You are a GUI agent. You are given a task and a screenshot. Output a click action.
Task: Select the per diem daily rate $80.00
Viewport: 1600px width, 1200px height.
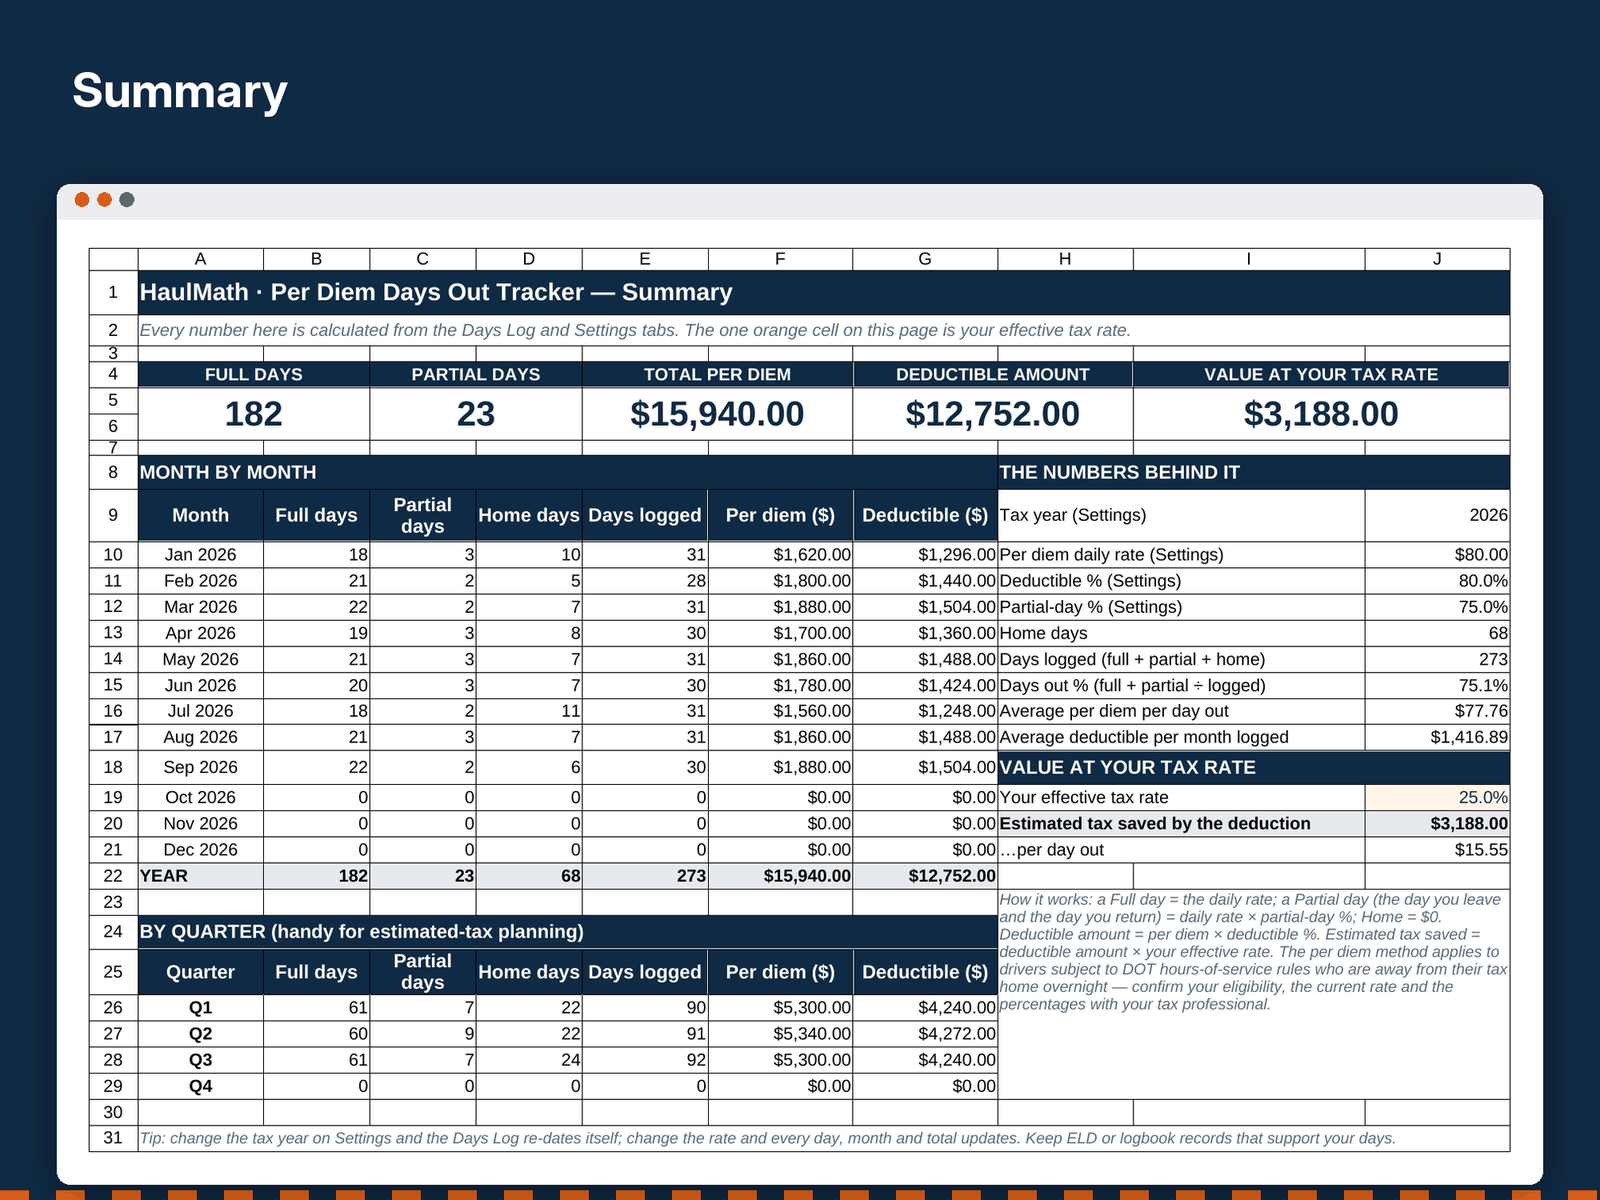[1437, 555]
